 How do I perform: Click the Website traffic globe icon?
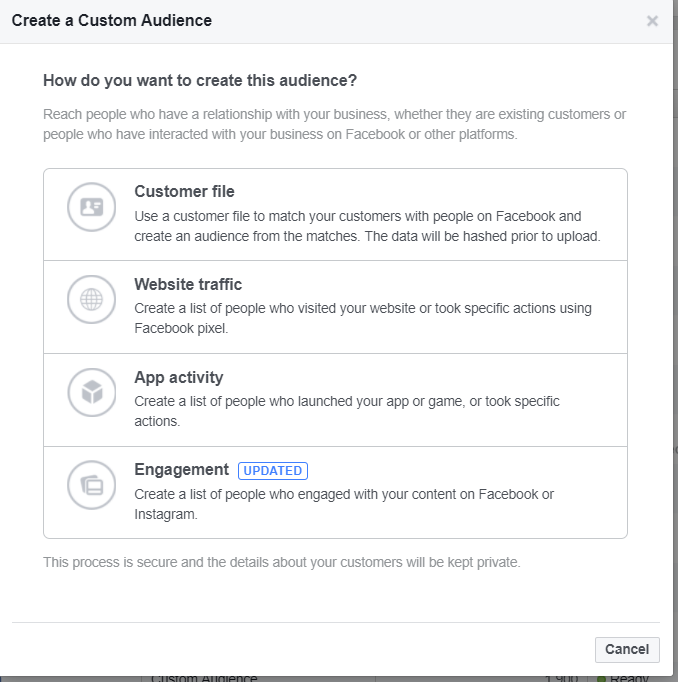(x=92, y=299)
